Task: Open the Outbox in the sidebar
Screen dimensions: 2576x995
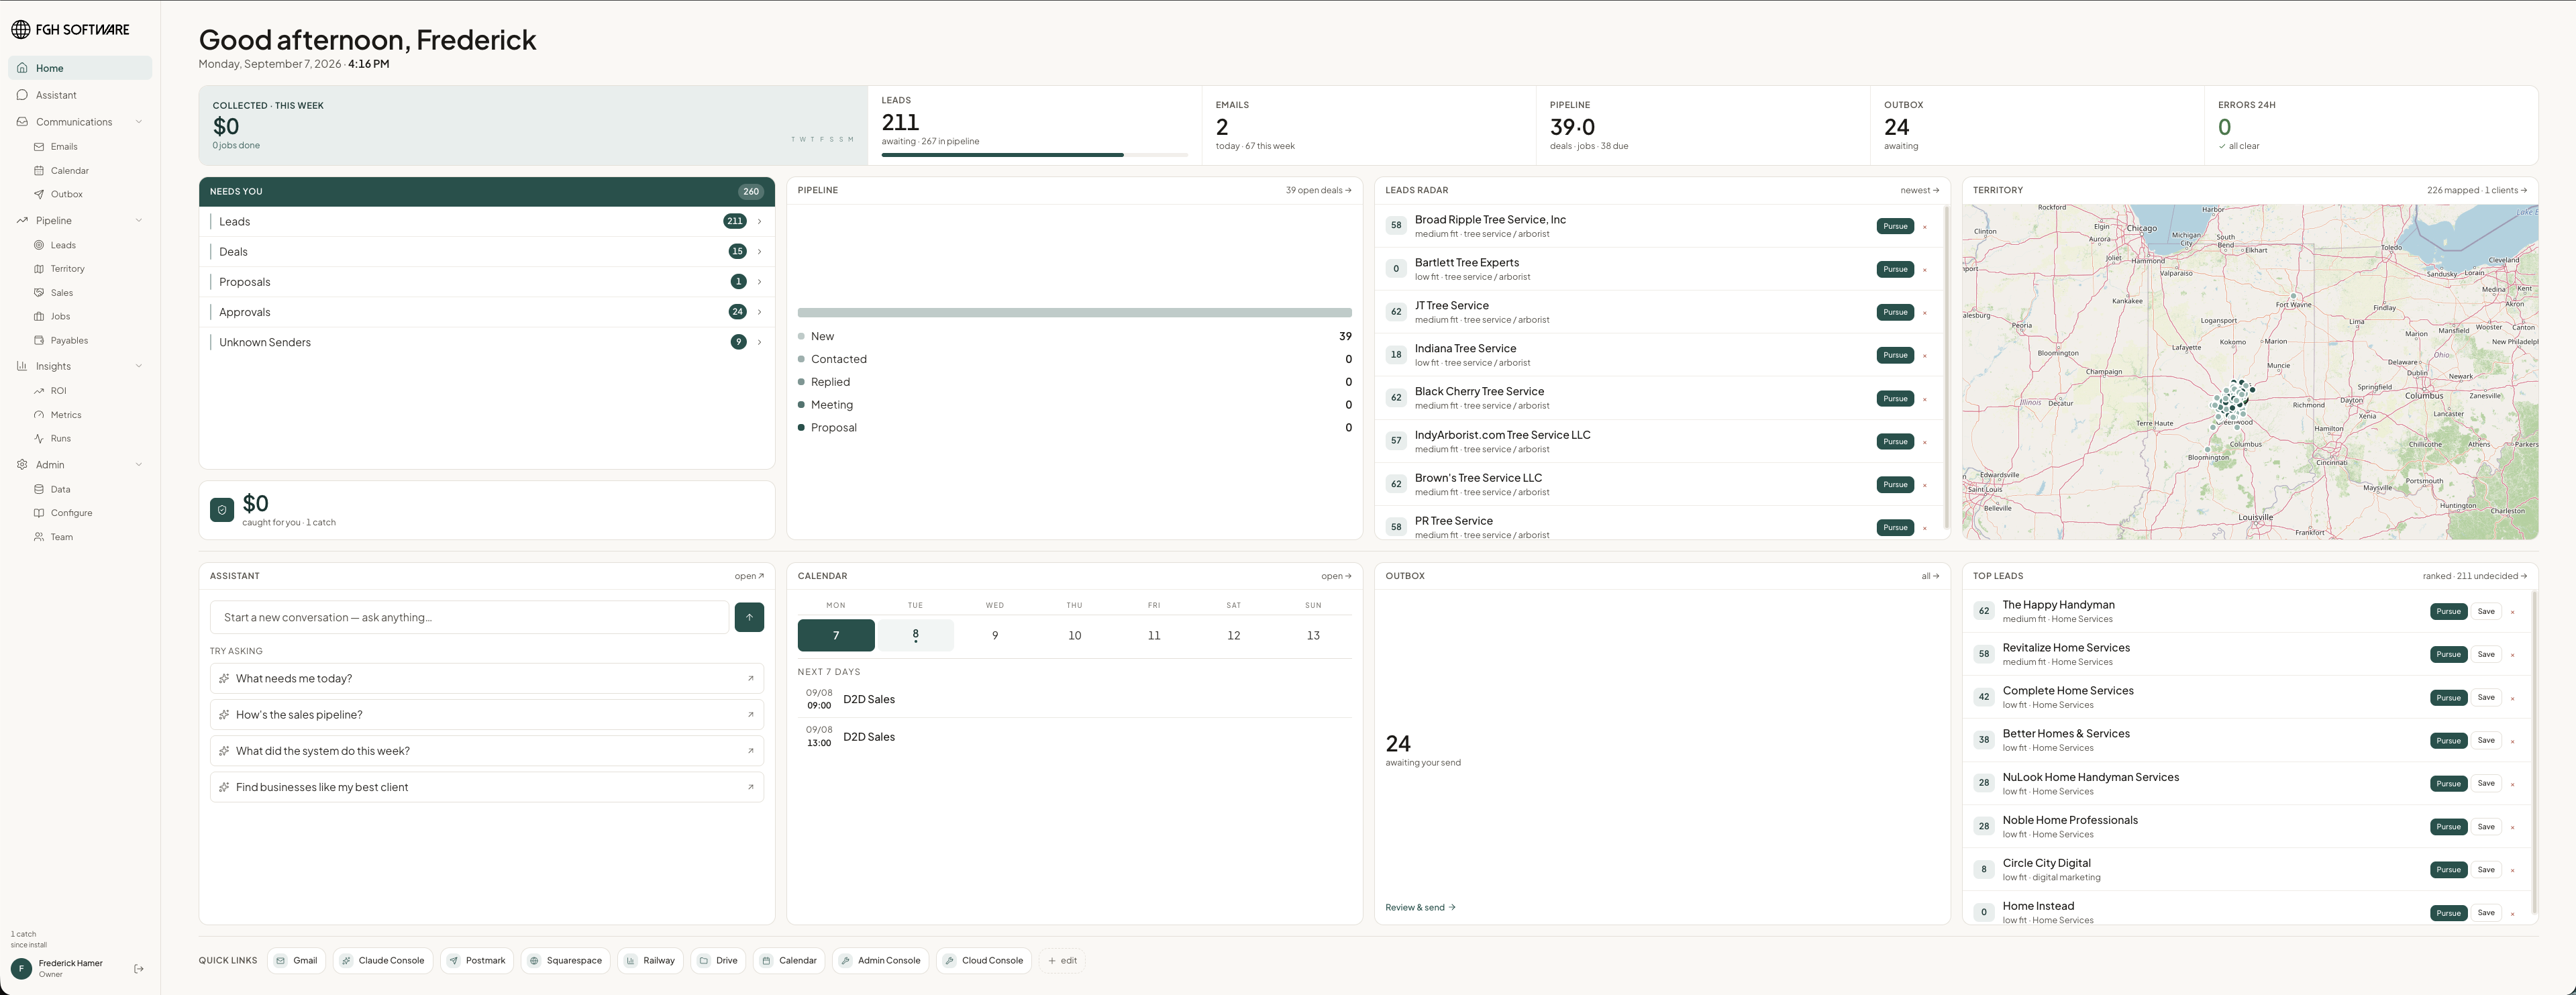Action: pyautogui.click(x=66, y=194)
